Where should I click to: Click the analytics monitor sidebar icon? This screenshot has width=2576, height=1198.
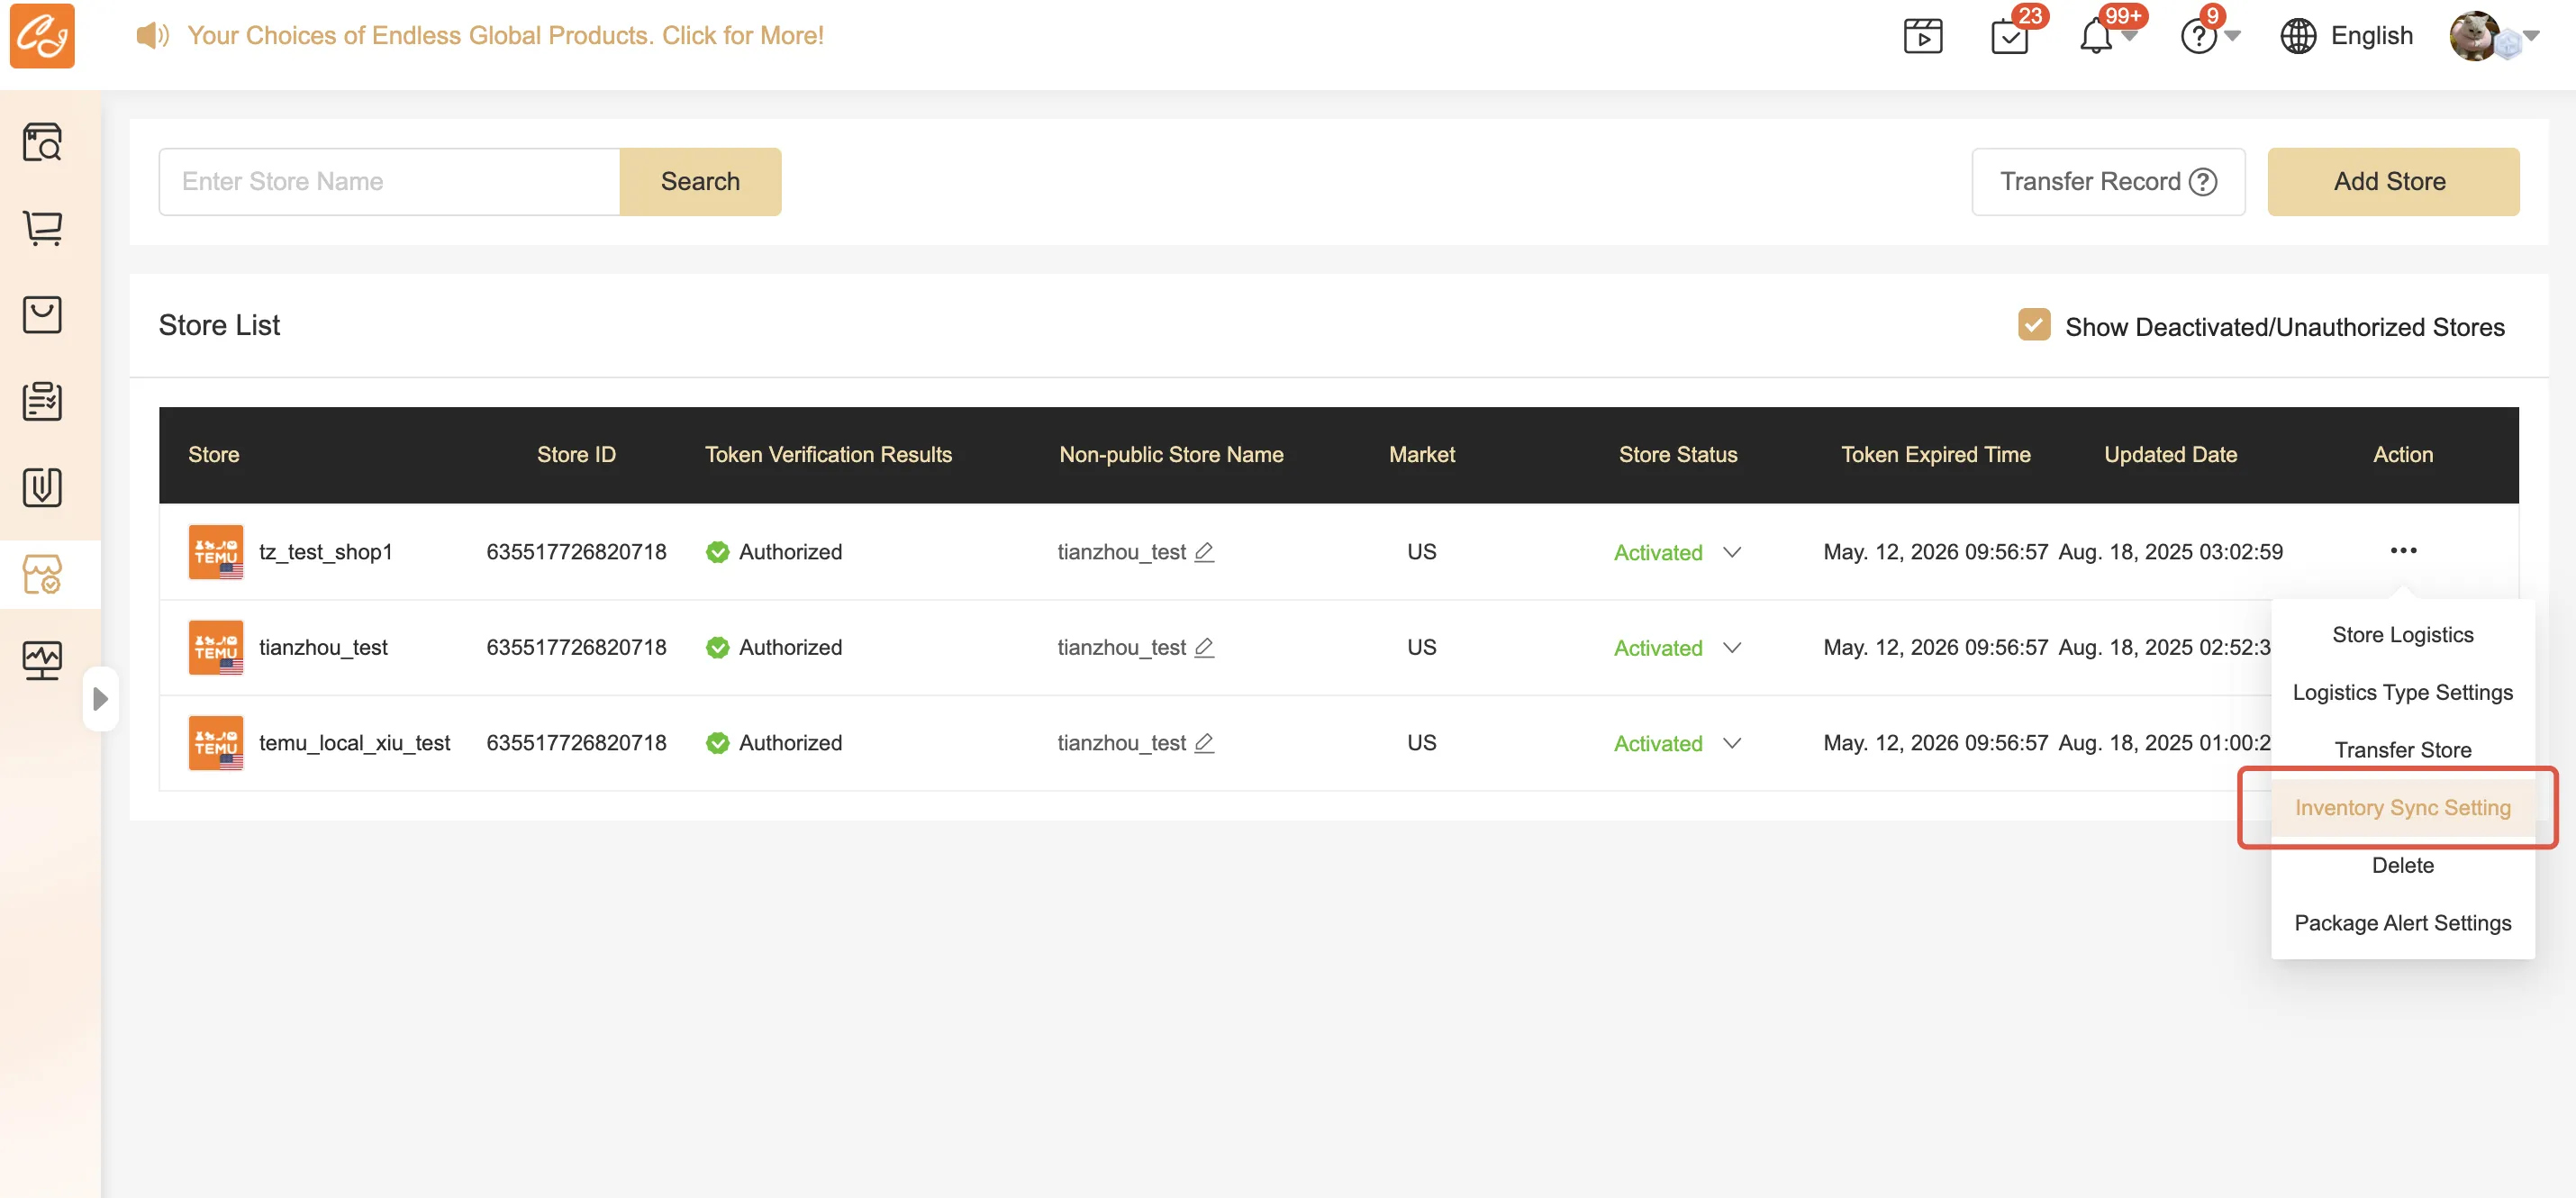pos(42,660)
